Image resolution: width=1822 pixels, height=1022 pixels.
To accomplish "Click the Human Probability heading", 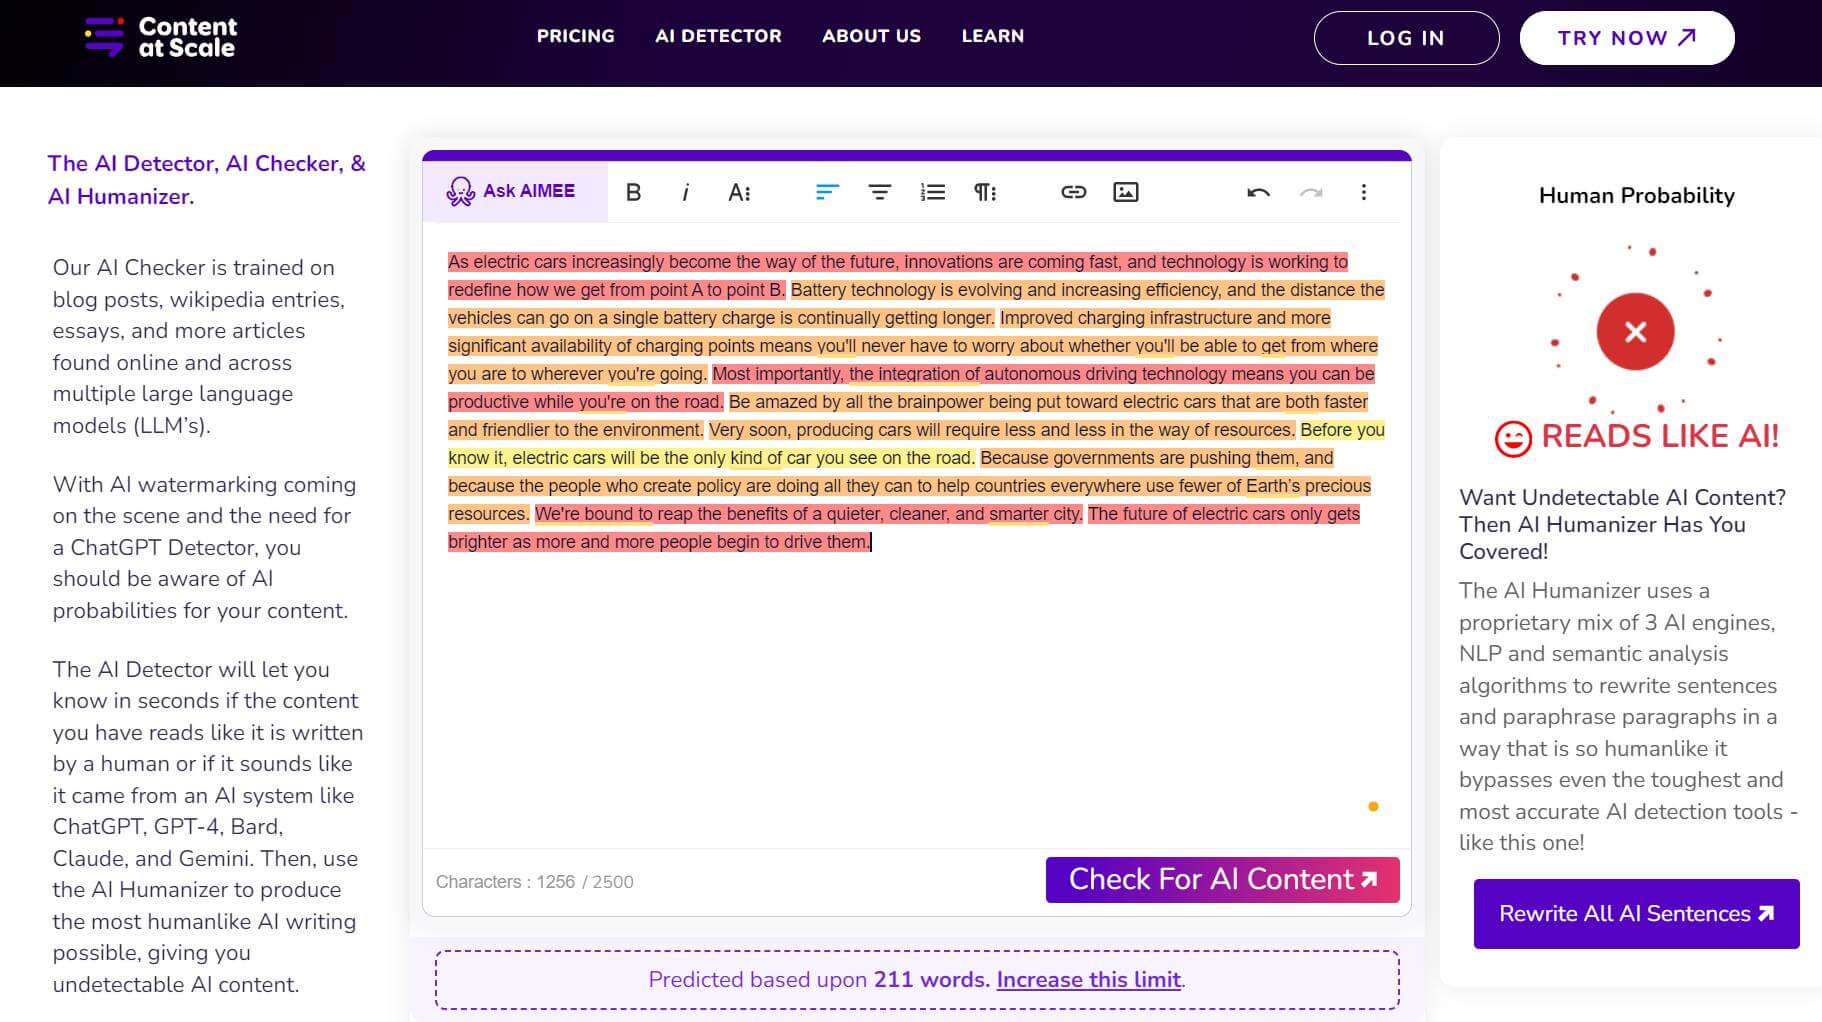I will (1636, 196).
